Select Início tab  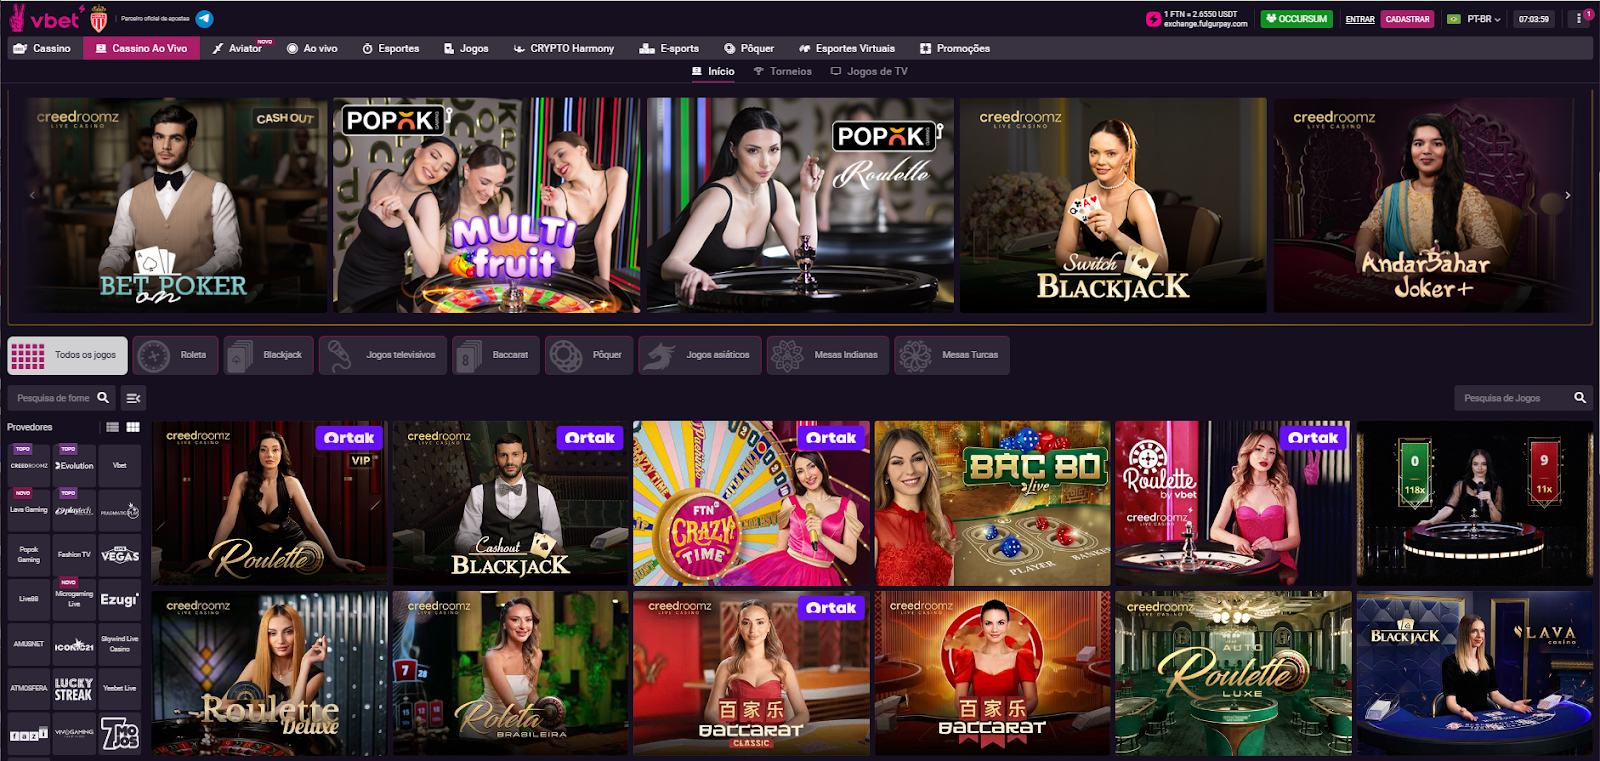tap(713, 71)
